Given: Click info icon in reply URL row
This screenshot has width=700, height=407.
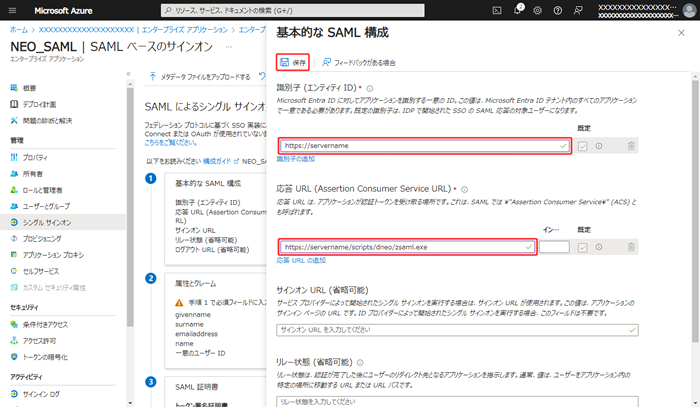Looking at the screenshot, I should point(599,247).
